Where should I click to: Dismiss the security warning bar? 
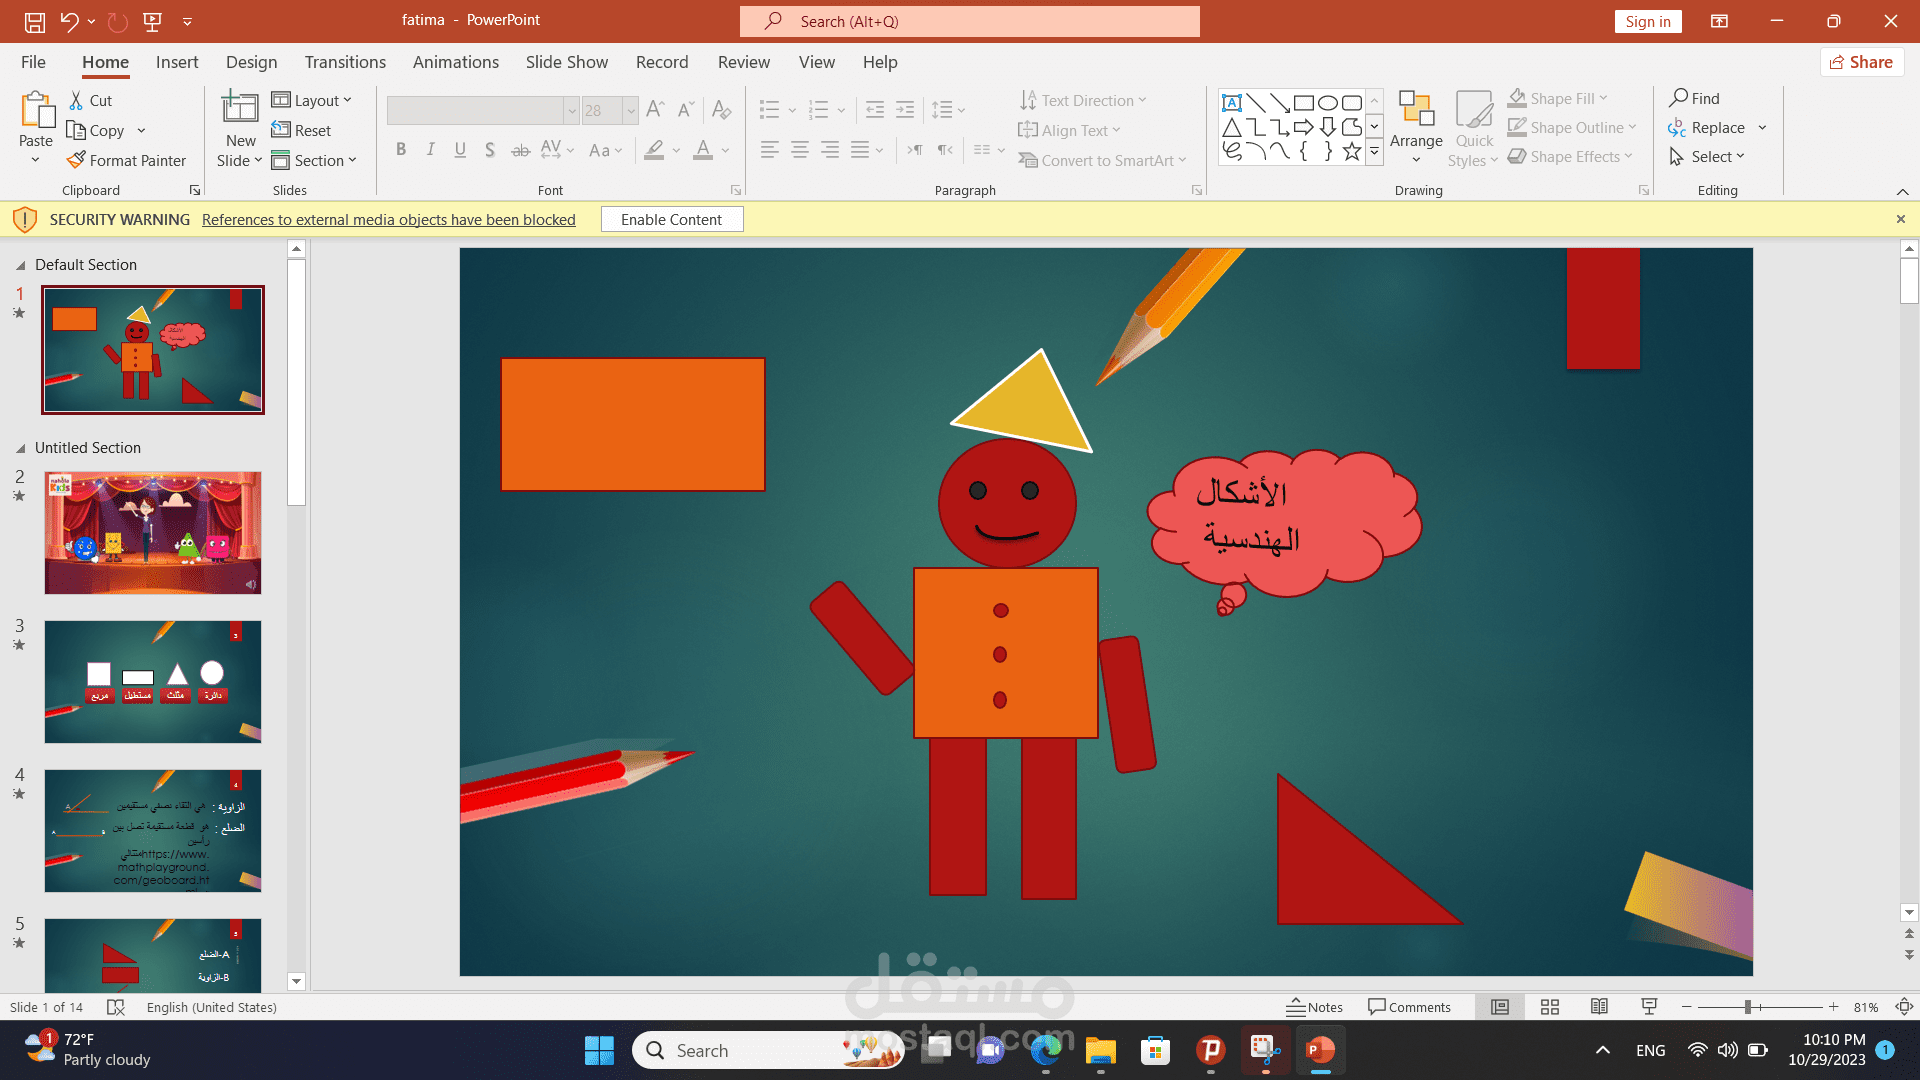[1901, 219]
